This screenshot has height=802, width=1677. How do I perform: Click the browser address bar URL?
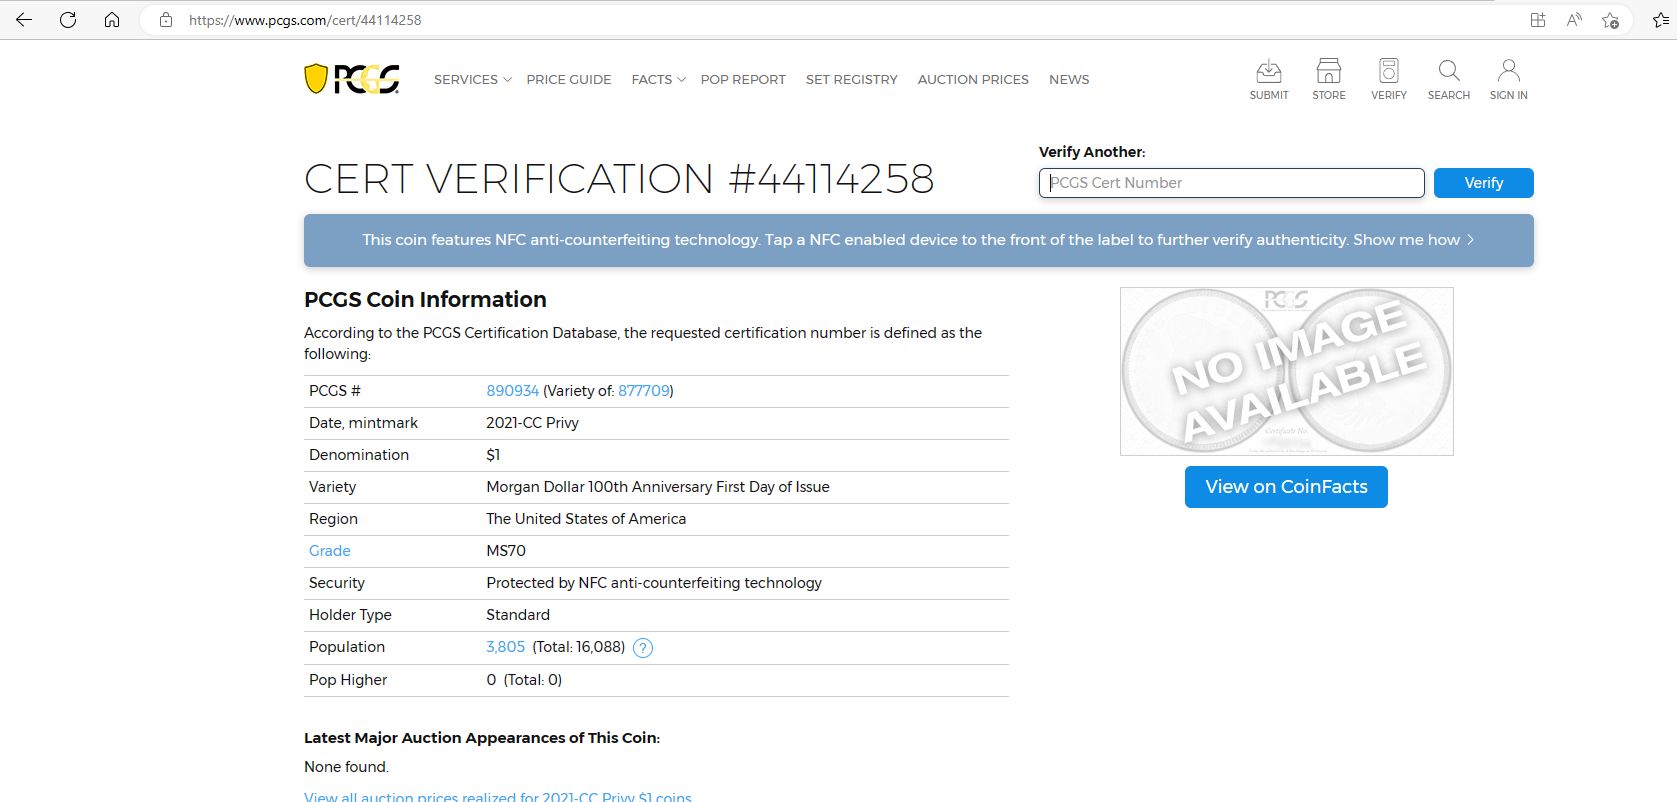[305, 20]
